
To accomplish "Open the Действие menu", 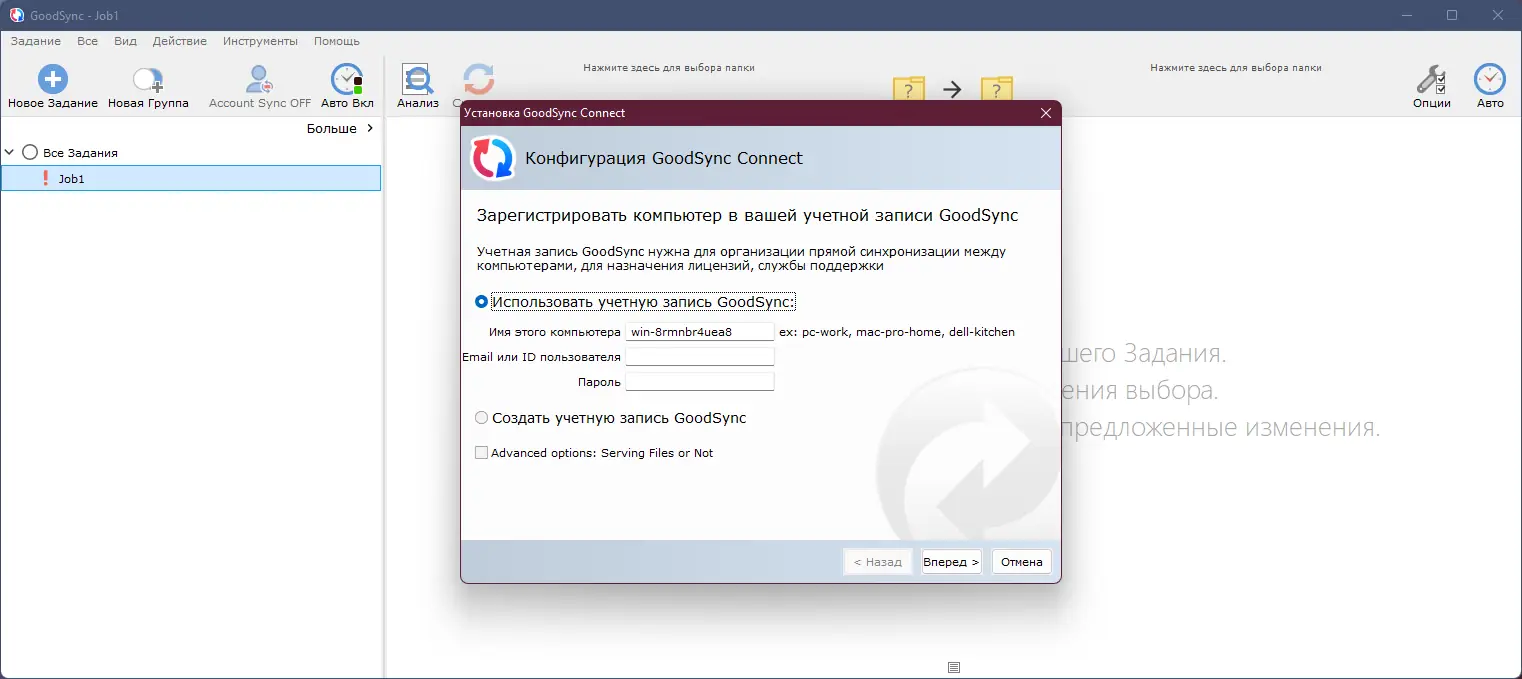I will [x=180, y=41].
